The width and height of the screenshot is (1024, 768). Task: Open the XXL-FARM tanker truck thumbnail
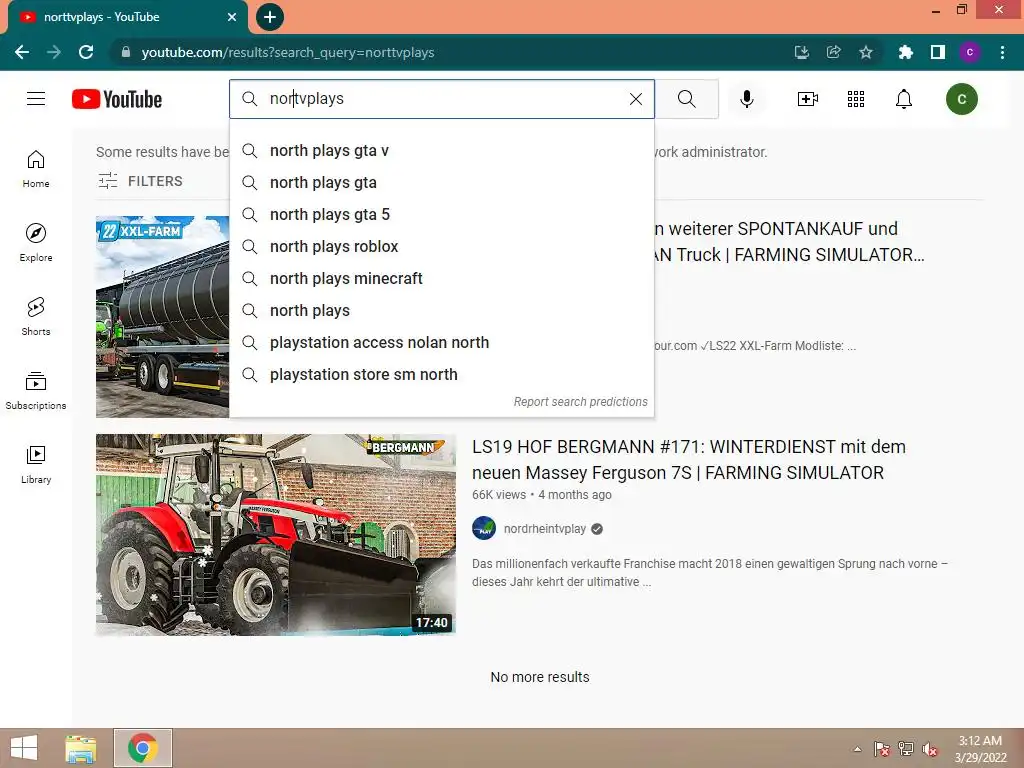pyautogui.click(x=163, y=317)
